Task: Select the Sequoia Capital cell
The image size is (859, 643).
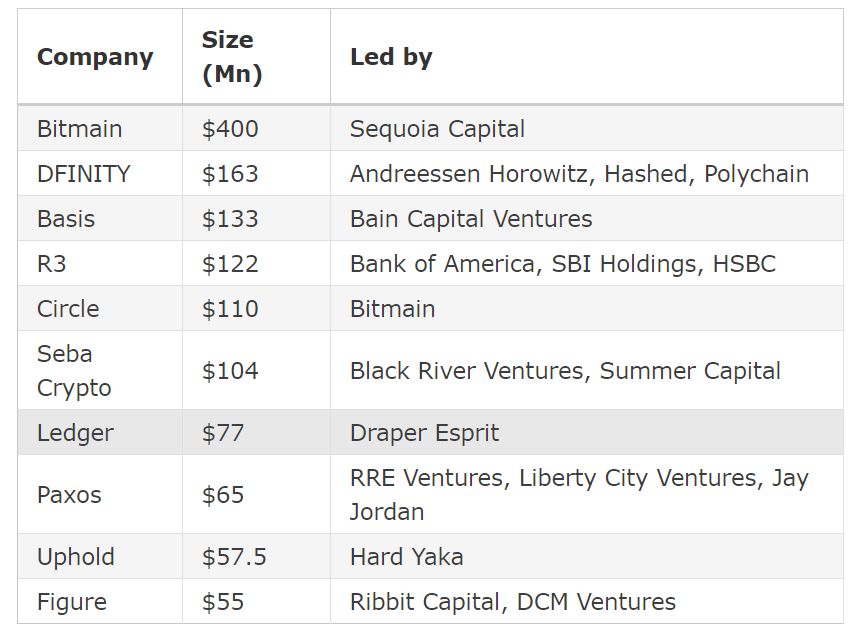Action: [x=437, y=129]
